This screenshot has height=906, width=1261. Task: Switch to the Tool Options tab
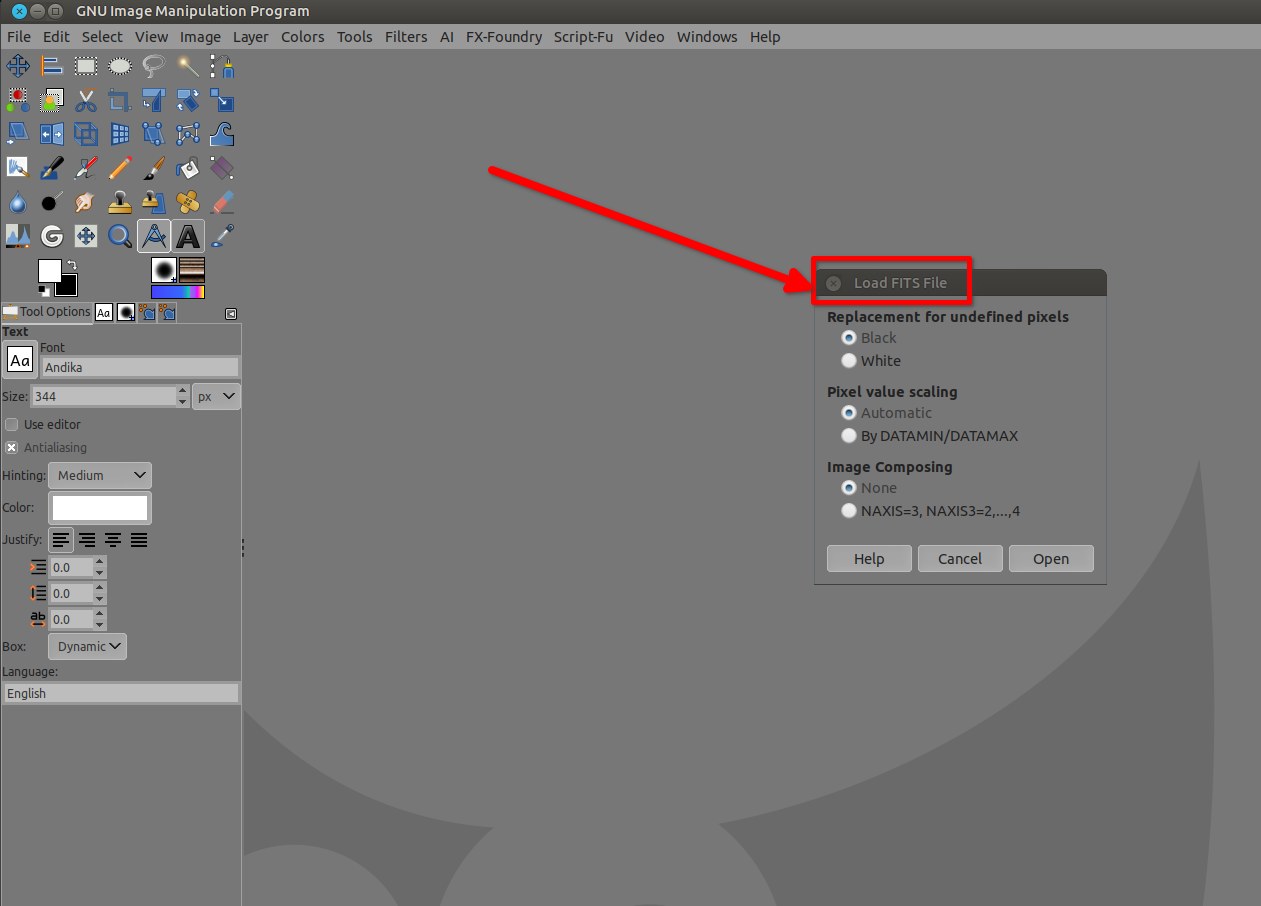(x=47, y=312)
